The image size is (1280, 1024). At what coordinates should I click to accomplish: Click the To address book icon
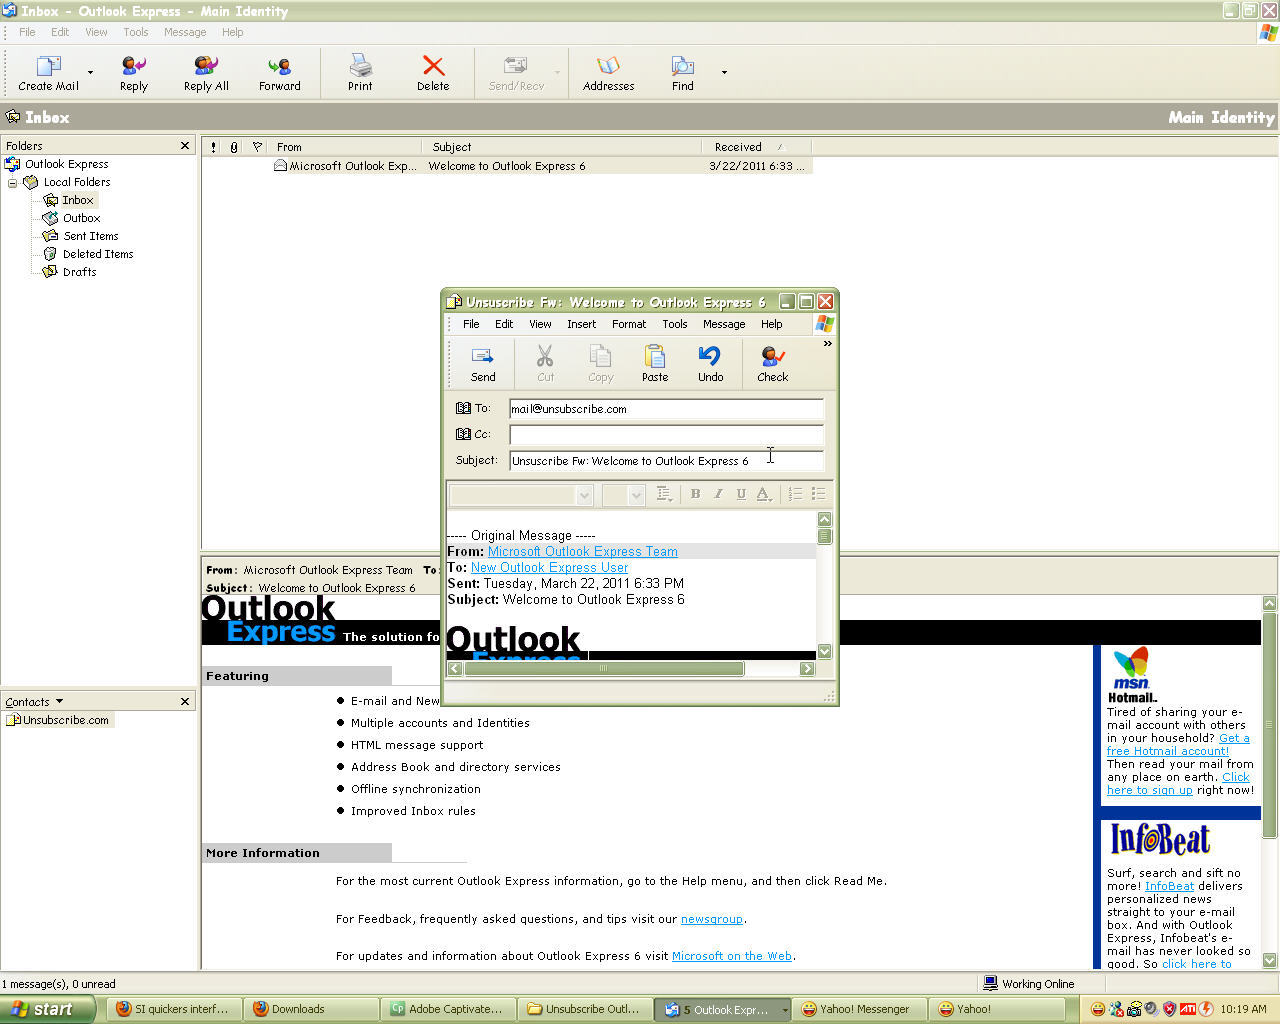pyautogui.click(x=464, y=408)
